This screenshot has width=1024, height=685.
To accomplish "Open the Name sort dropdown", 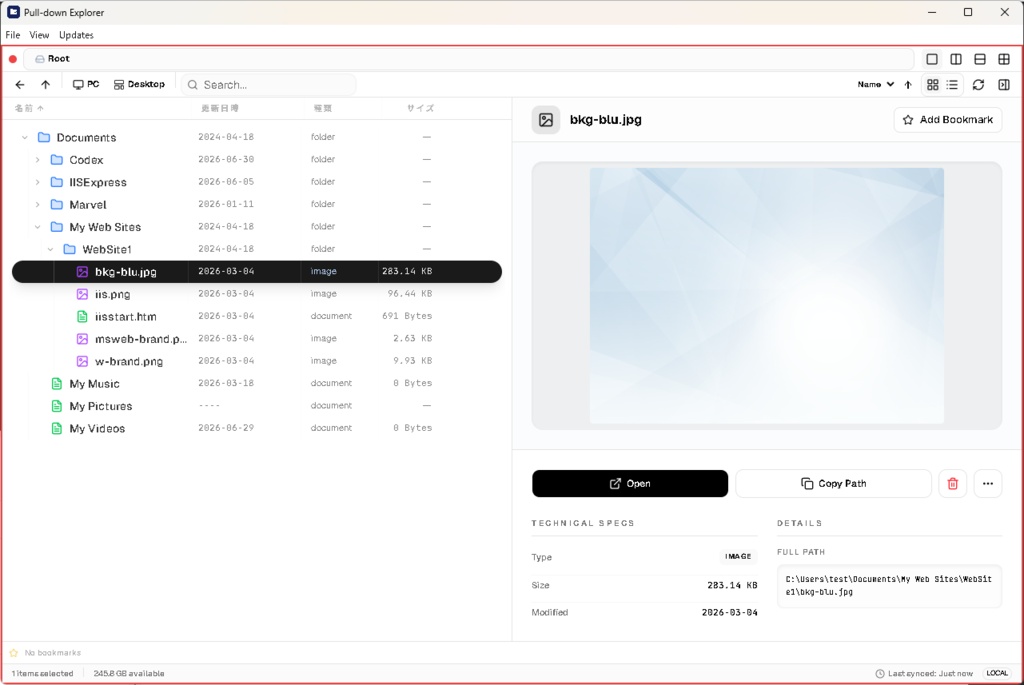I will [x=875, y=85].
